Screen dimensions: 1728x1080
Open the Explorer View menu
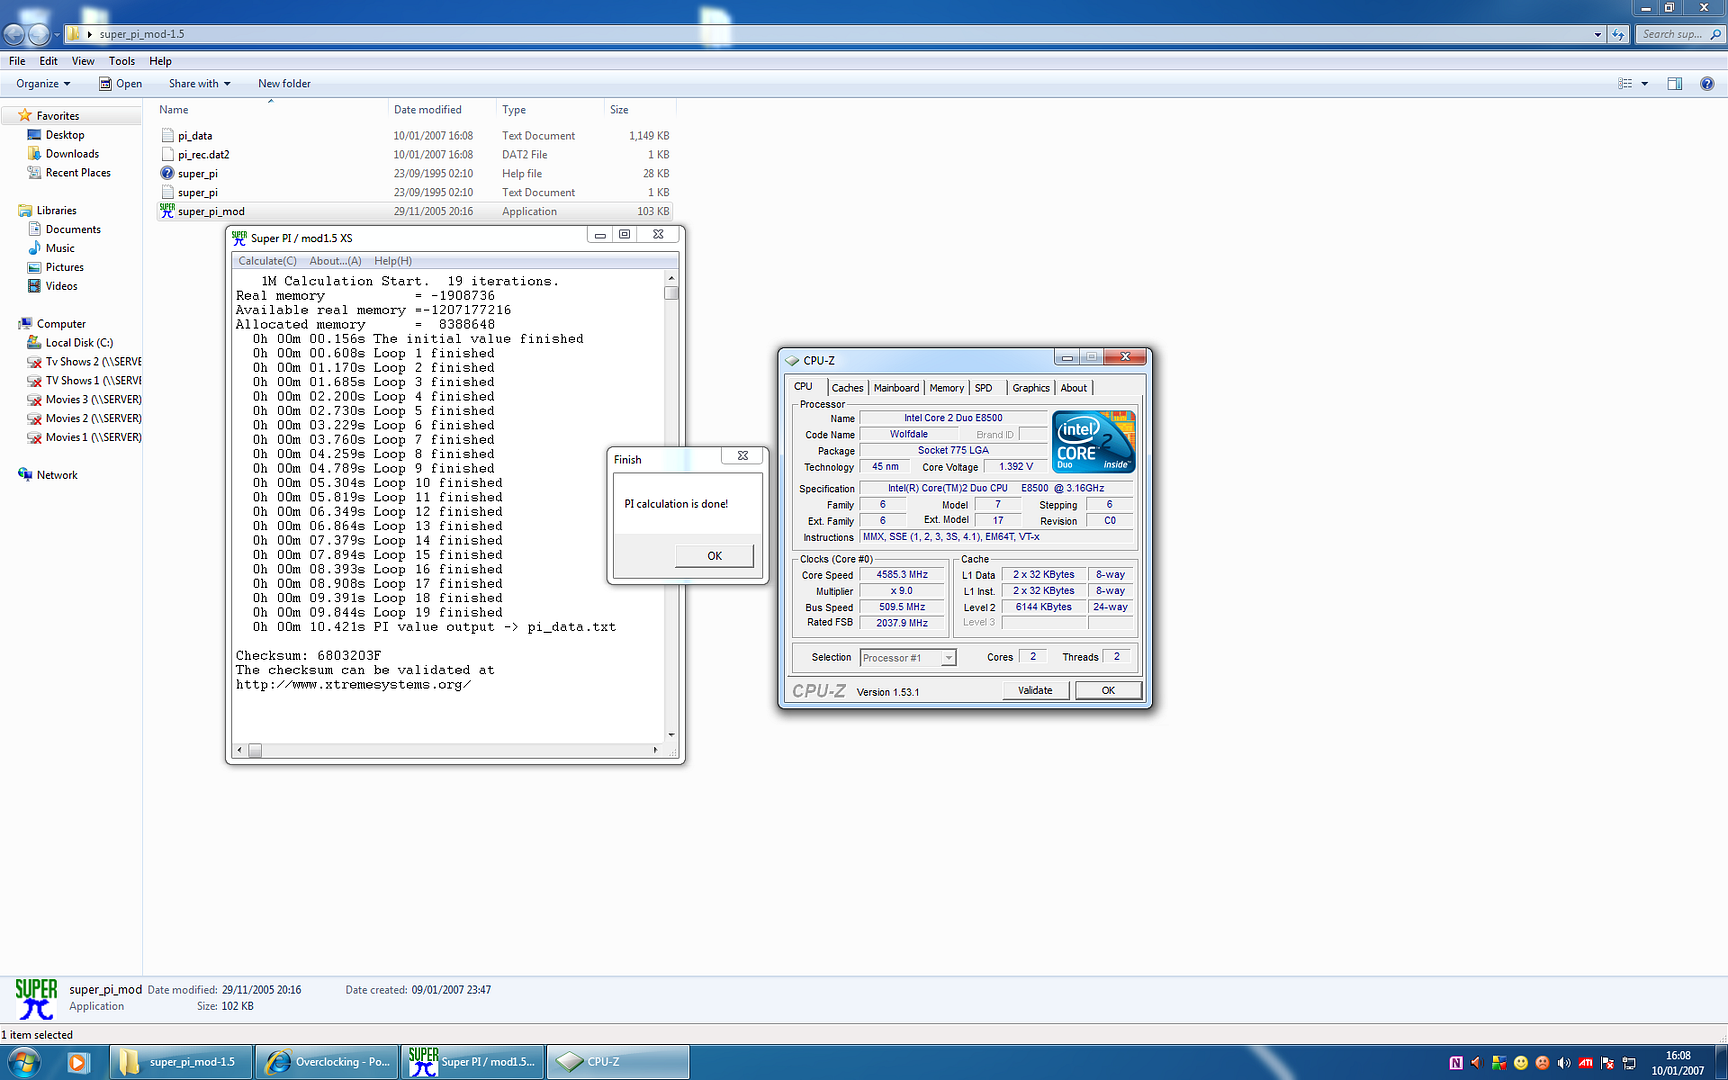click(x=83, y=61)
